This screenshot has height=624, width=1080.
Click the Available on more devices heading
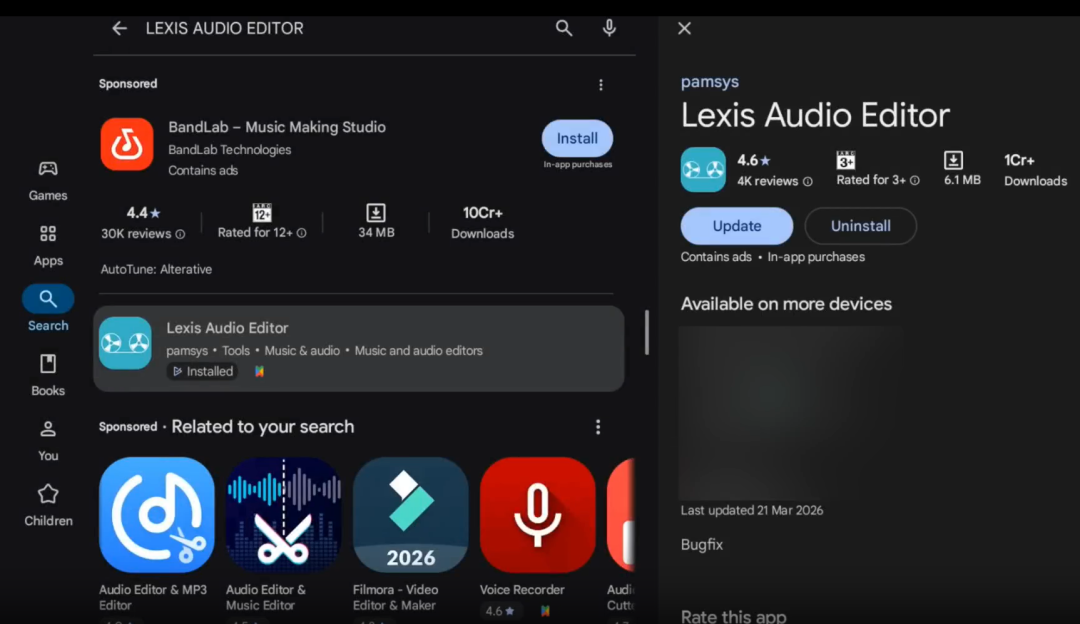click(x=786, y=304)
